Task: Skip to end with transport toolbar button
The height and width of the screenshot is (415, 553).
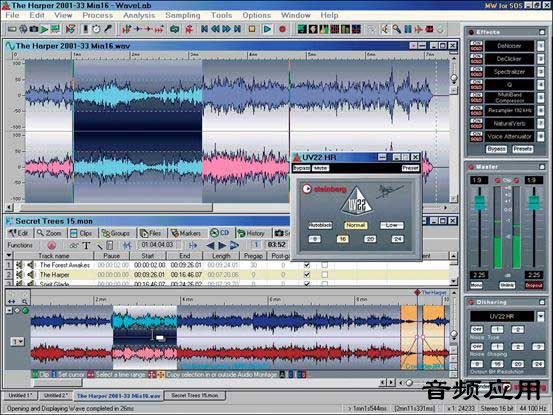Action: (237, 29)
